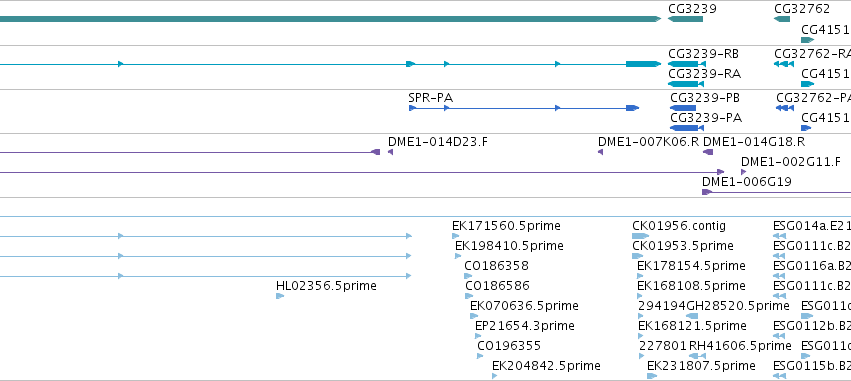This screenshot has width=851, height=381.
Task: Click the DME1-007K06.R marker arrow
Action: pyautogui.click(x=600, y=152)
